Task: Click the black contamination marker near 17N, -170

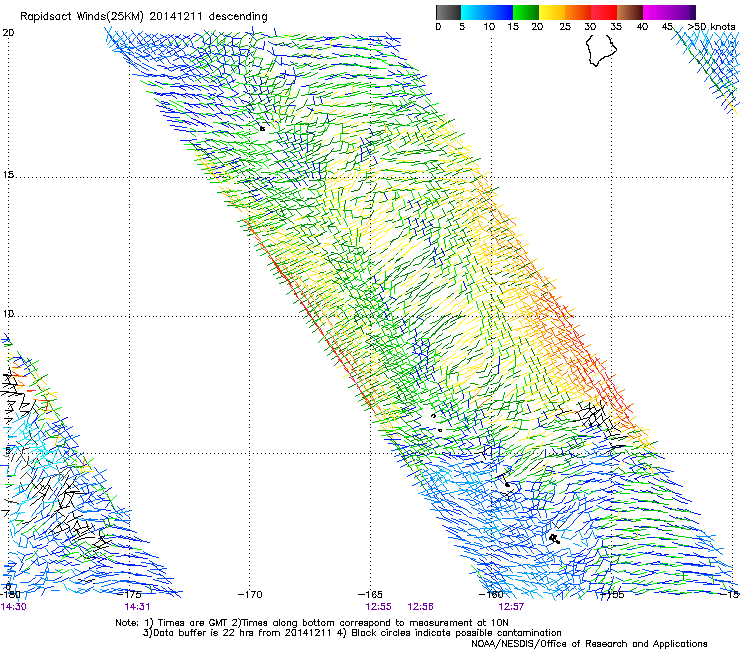Action: (262, 128)
